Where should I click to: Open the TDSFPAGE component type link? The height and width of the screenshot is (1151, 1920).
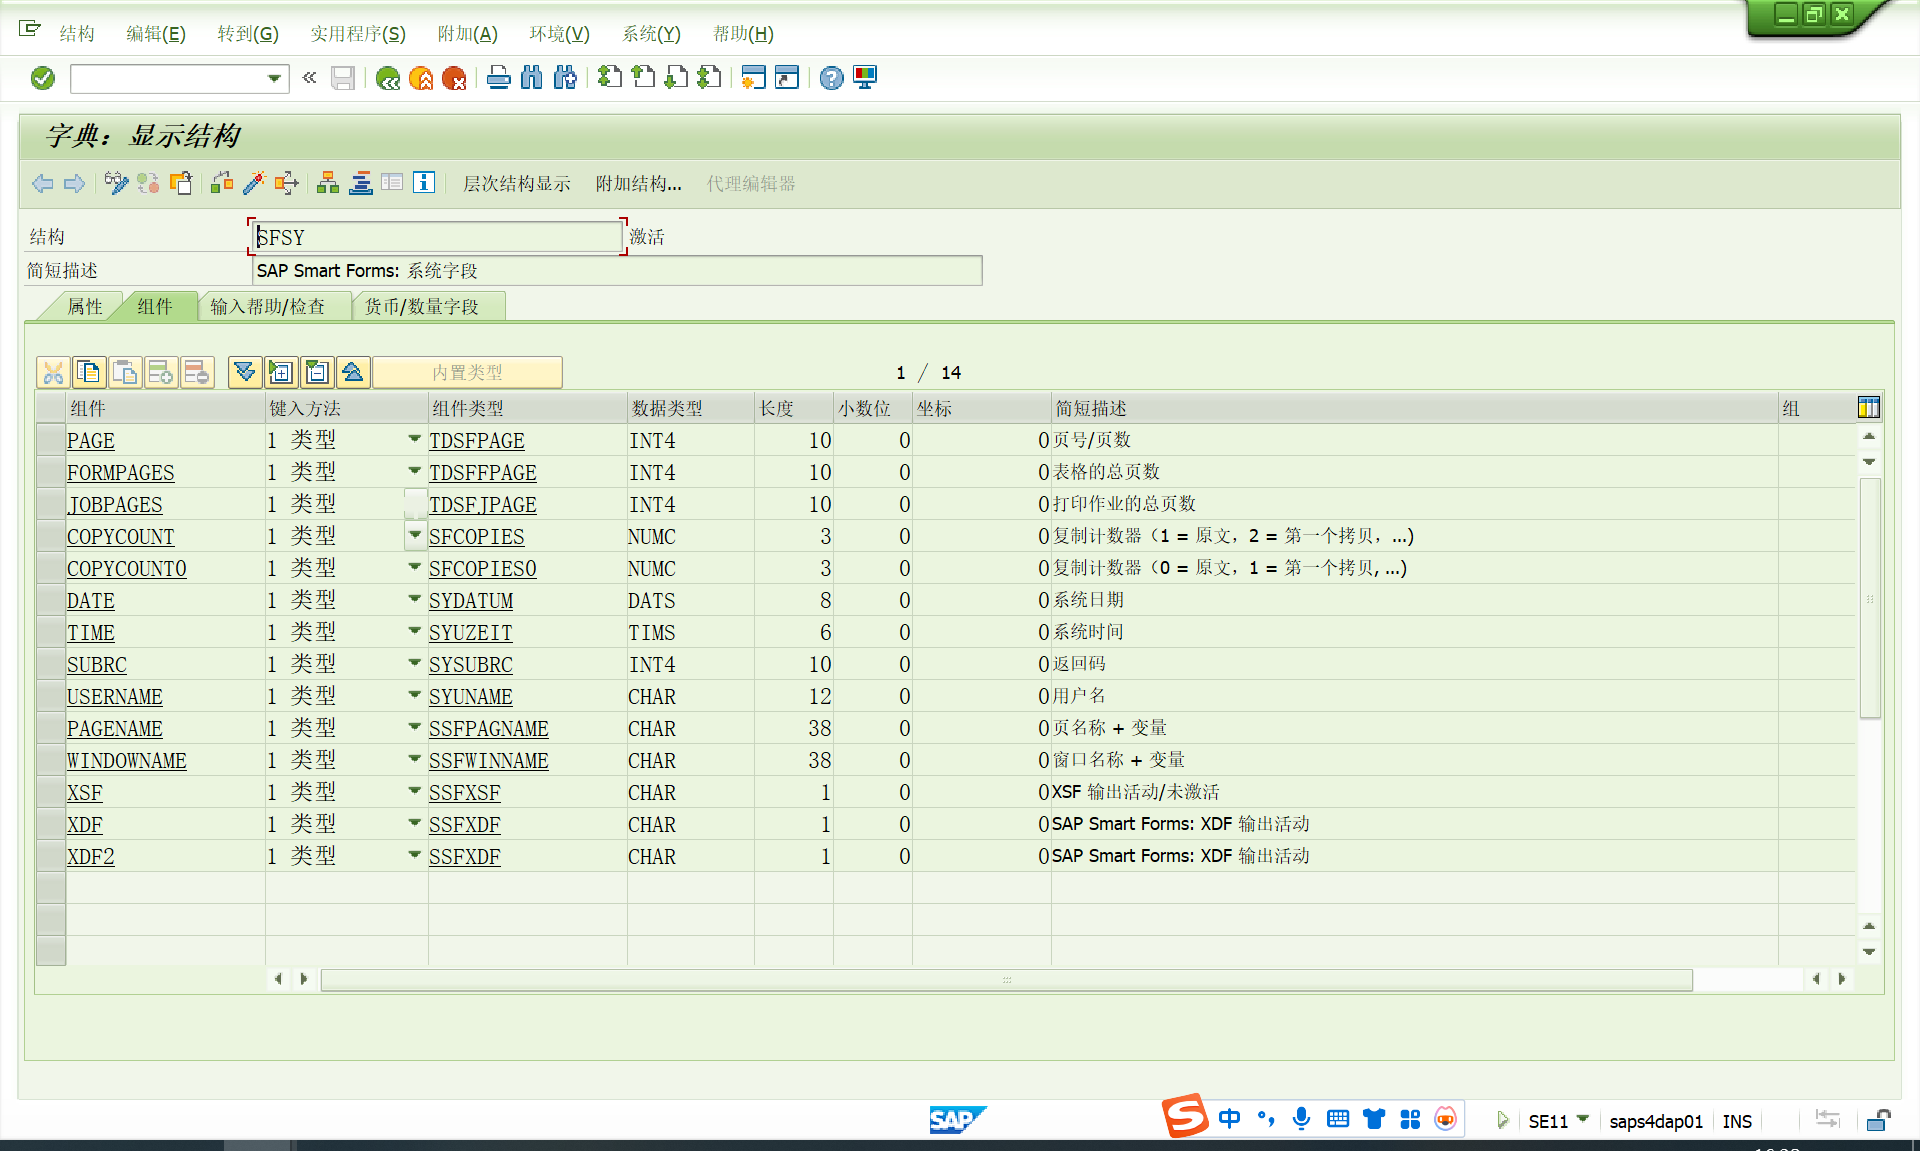tap(477, 441)
